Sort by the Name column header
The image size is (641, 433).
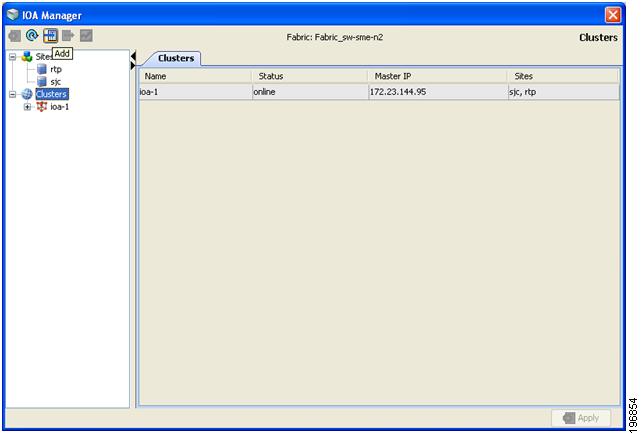(x=195, y=76)
